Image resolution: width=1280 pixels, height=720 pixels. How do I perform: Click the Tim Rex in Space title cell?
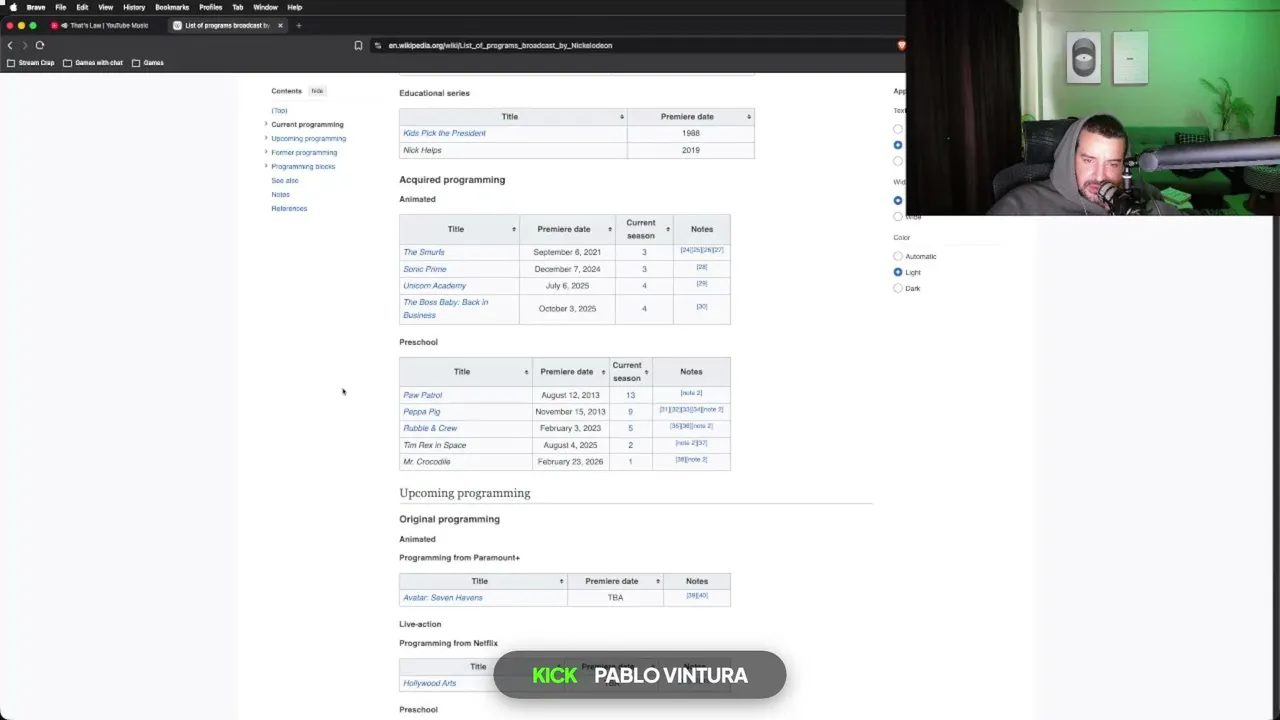point(466,445)
